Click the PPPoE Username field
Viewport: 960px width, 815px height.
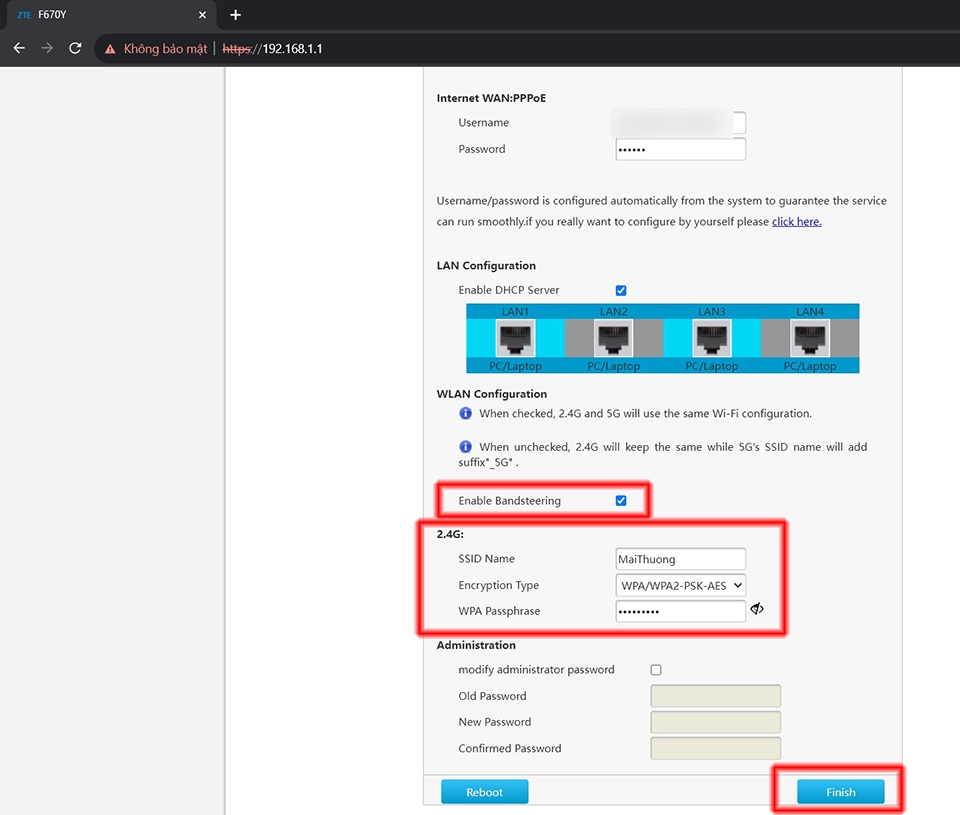pos(680,122)
